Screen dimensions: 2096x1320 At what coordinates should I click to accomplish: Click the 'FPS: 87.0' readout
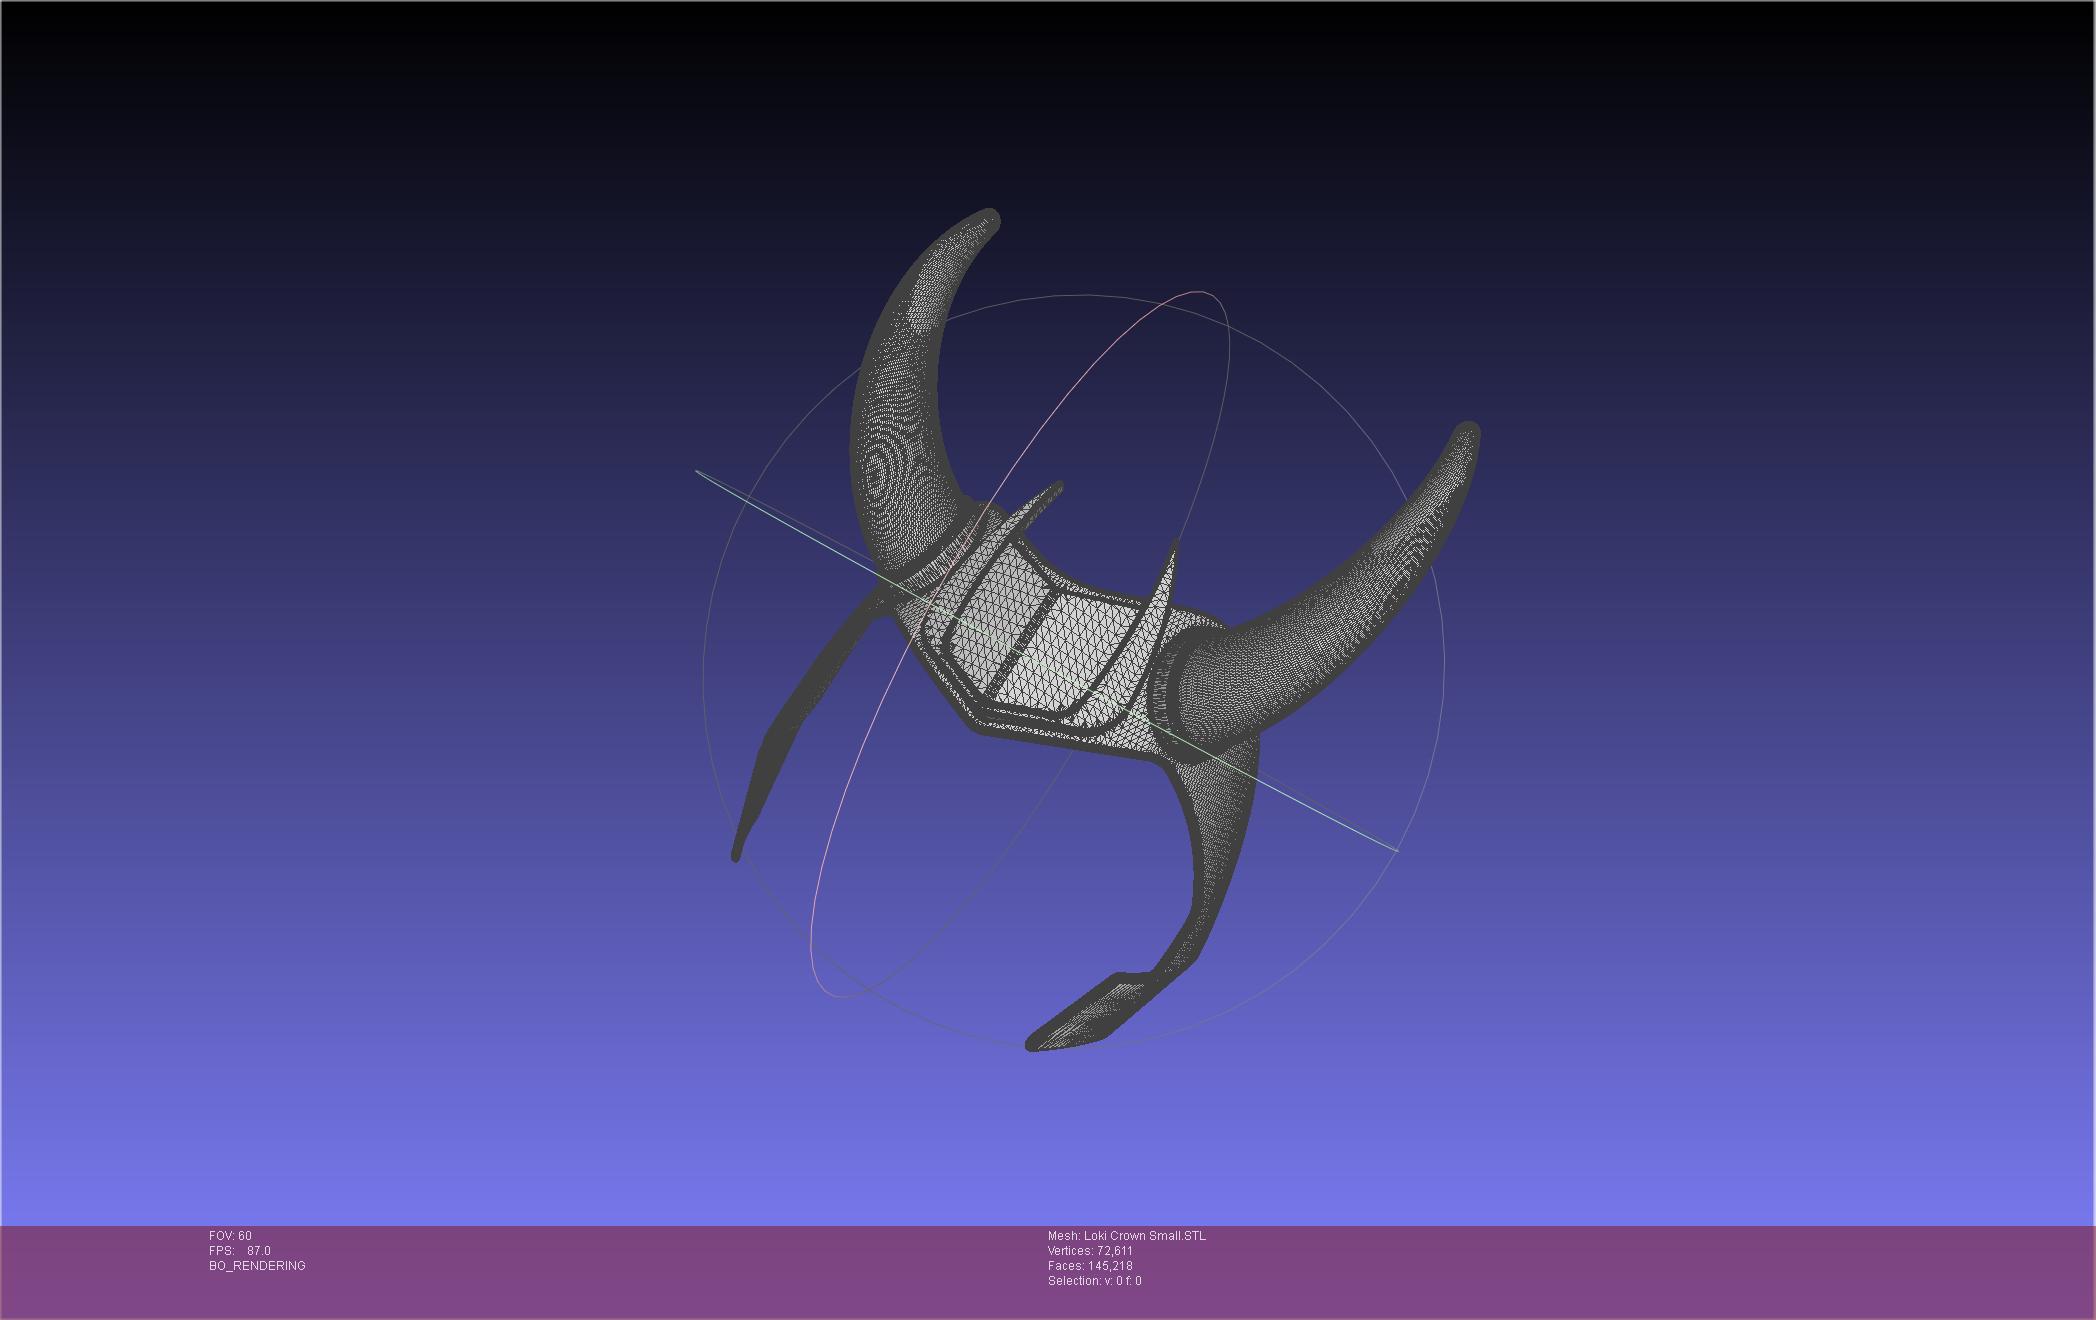click(240, 1251)
